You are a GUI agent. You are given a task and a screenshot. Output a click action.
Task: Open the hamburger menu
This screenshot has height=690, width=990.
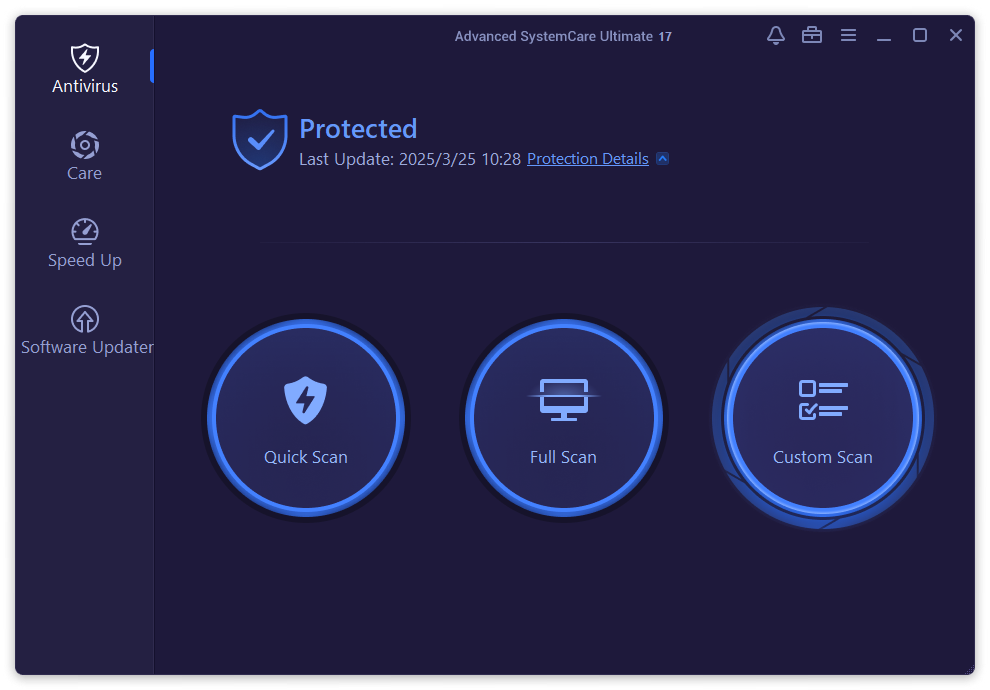pos(848,35)
